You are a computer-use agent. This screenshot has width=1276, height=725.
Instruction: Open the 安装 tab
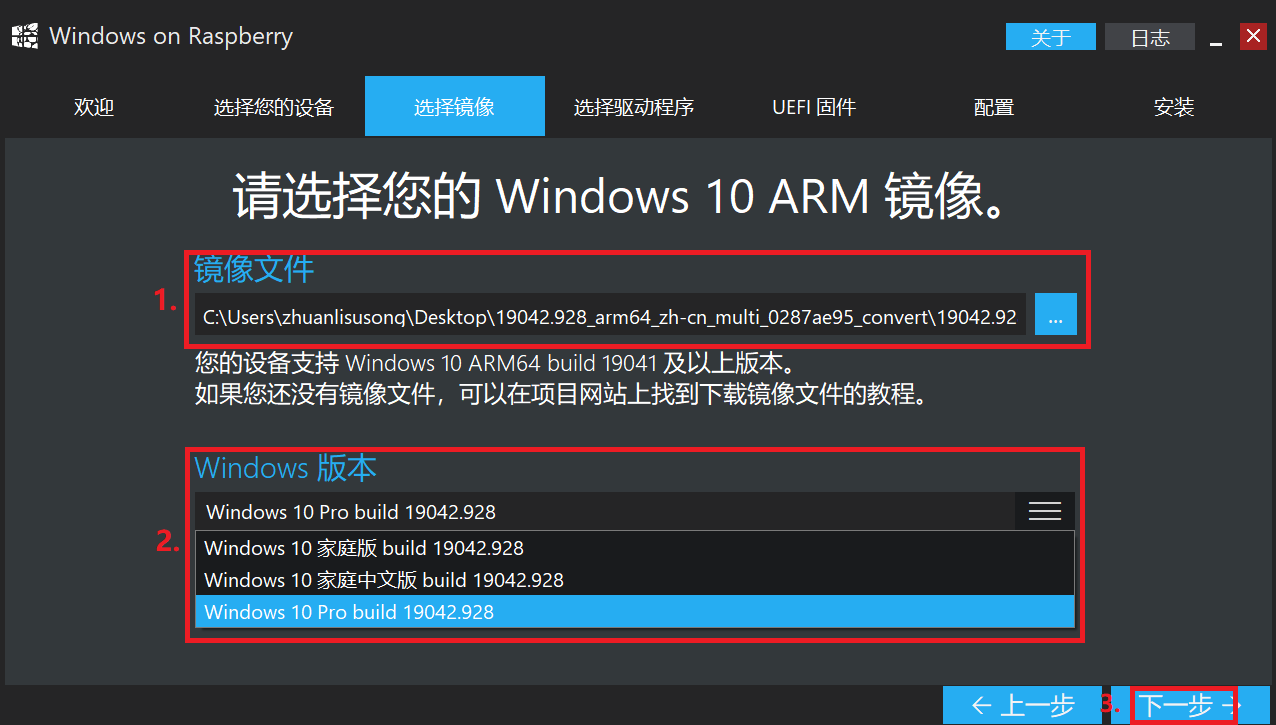[1174, 106]
